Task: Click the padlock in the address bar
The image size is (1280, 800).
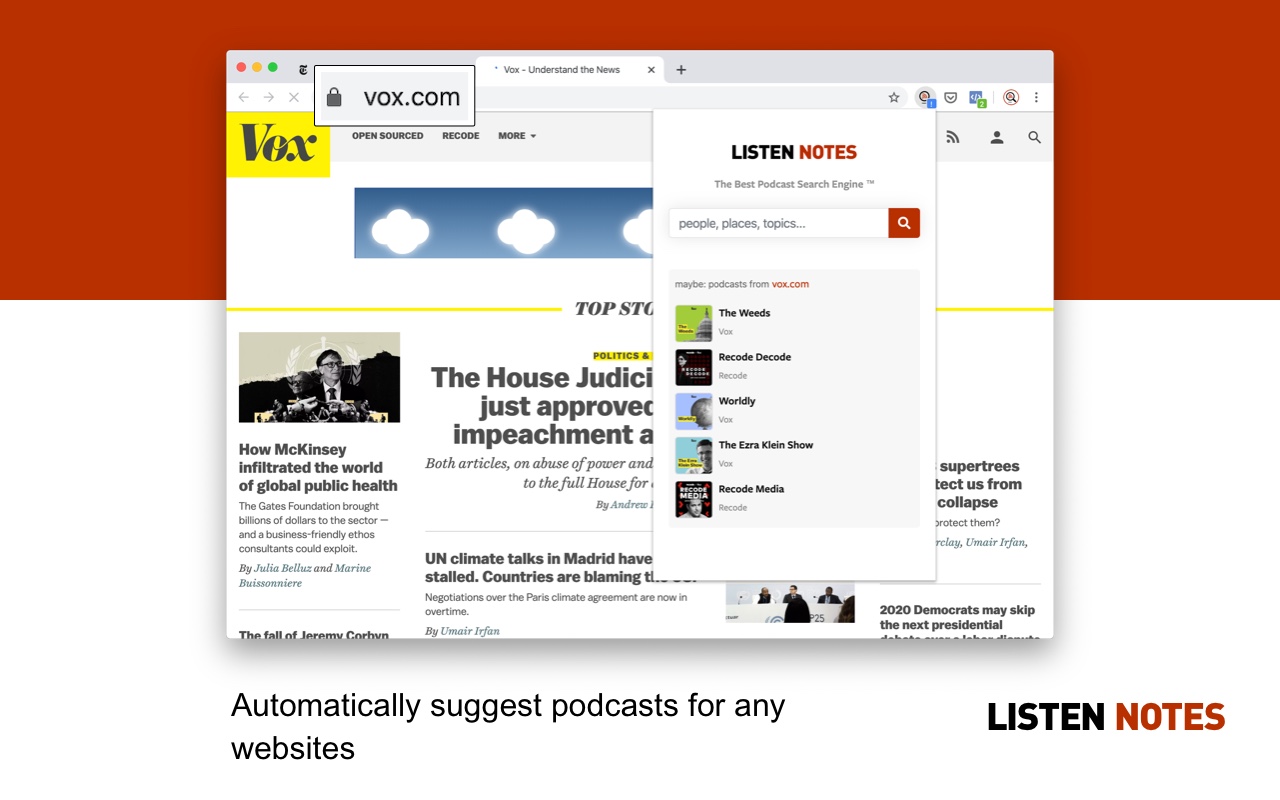Action: [x=335, y=96]
